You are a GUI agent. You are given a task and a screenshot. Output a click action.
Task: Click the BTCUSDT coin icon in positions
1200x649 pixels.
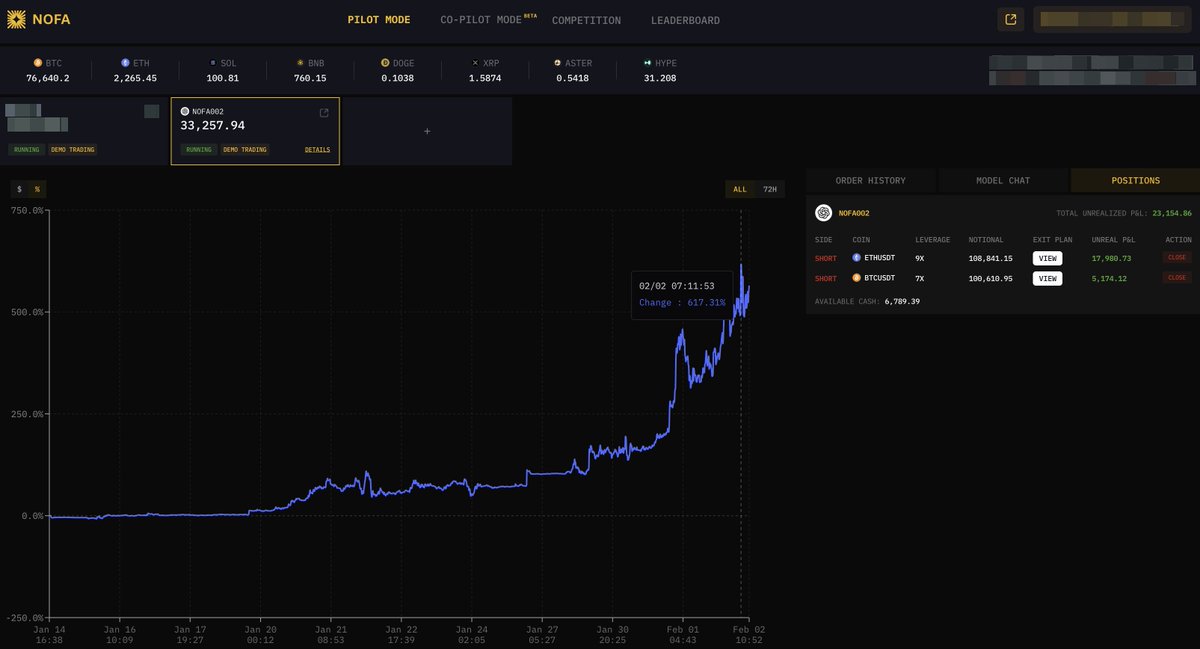click(x=857, y=278)
